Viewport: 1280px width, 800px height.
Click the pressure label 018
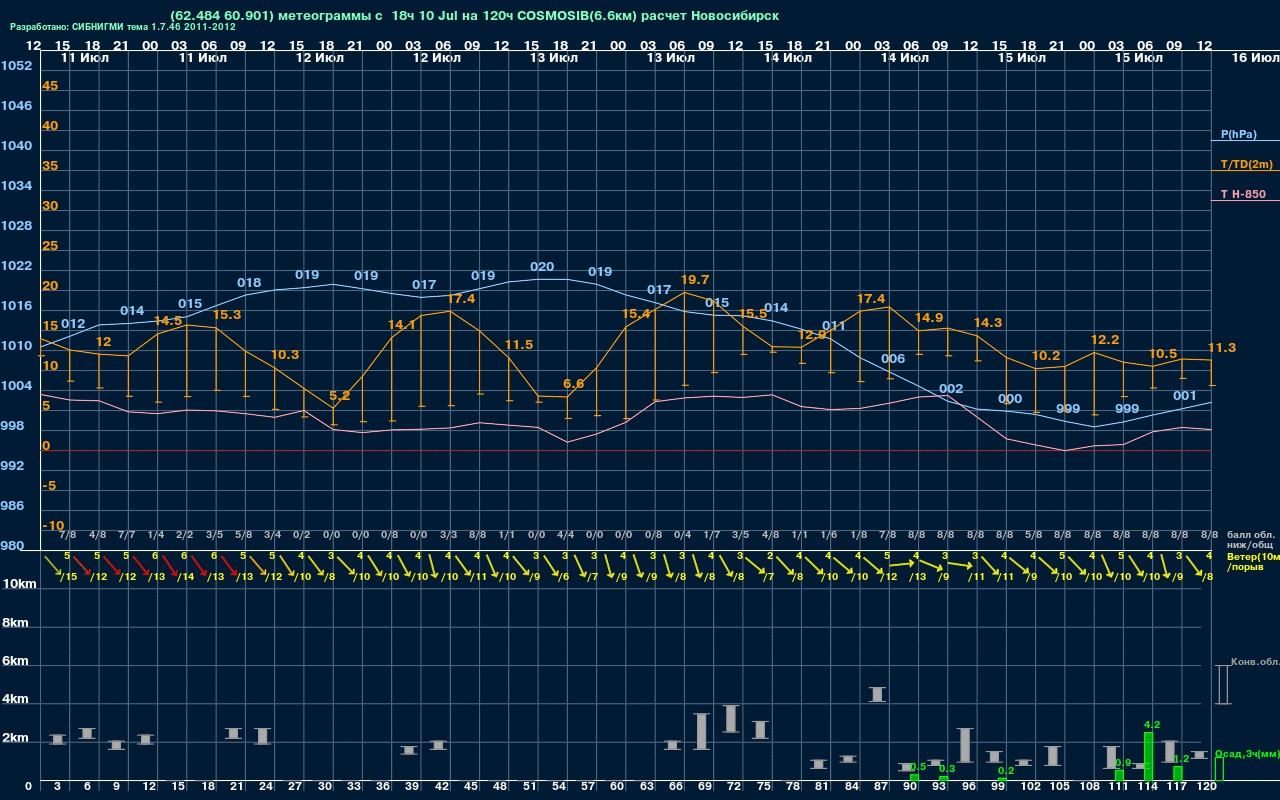[x=249, y=283]
